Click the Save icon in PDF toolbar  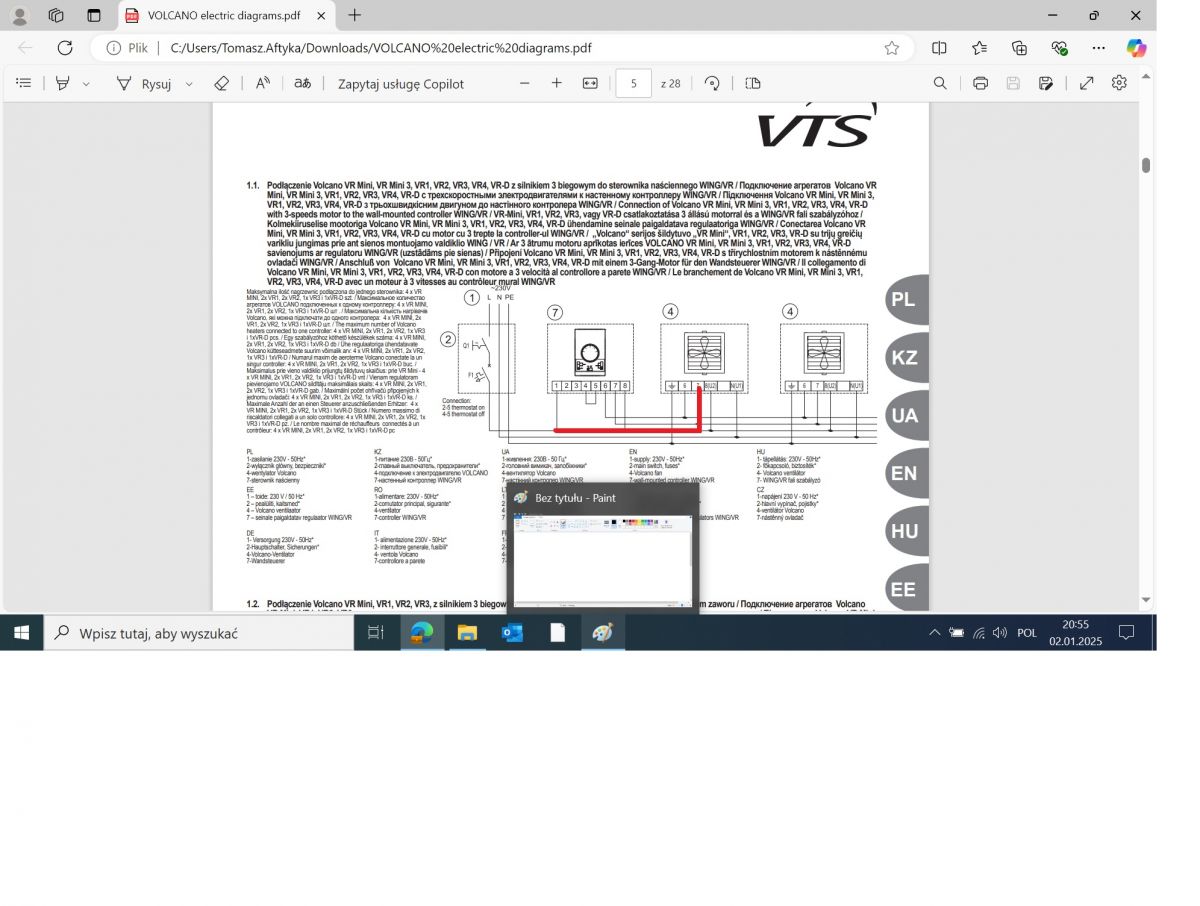[x=1013, y=84]
